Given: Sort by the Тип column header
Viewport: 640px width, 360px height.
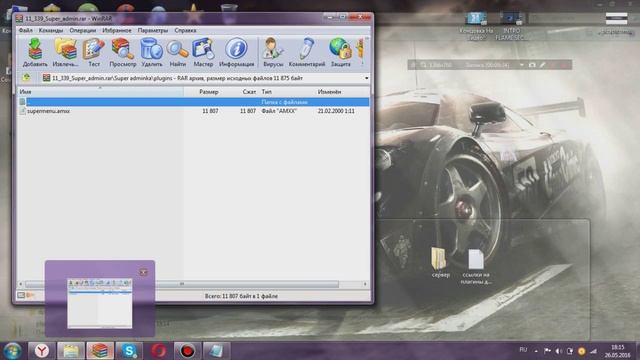Looking at the screenshot, I should click(x=267, y=92).
